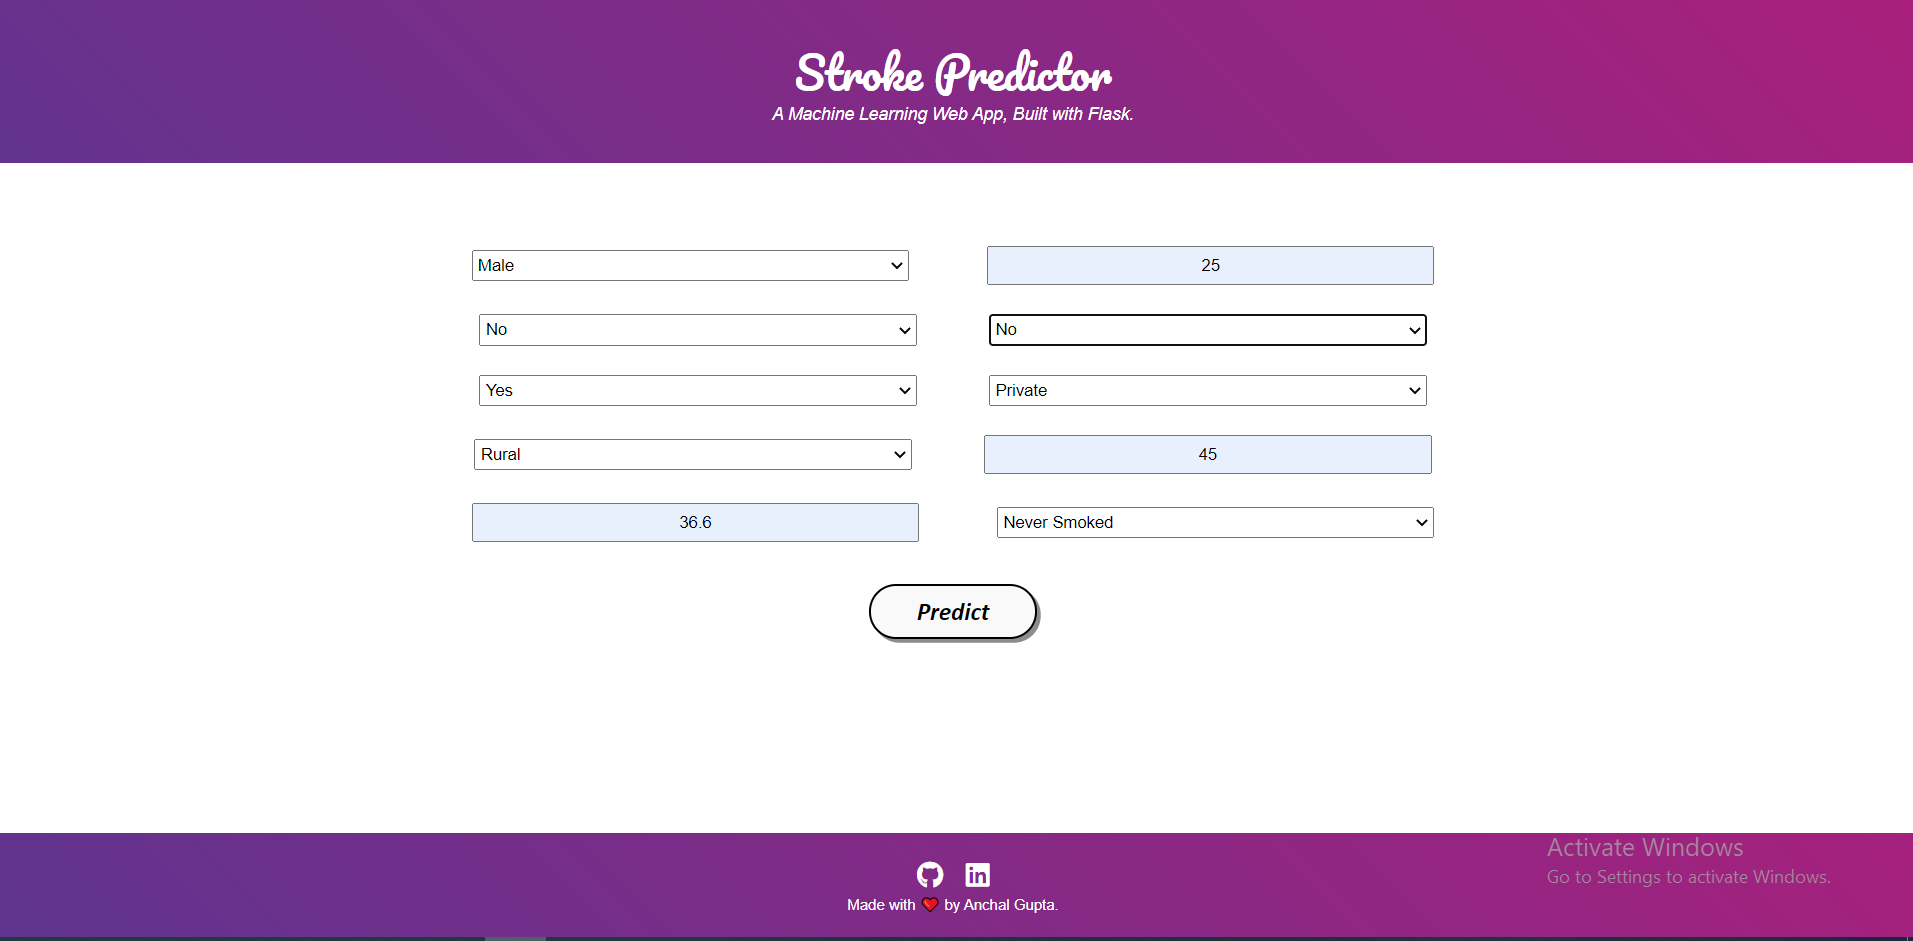Viewport: 1913px width, 941px height.
Task: Open the LinkedIn icon in the footer
Action: click(976, 874)
